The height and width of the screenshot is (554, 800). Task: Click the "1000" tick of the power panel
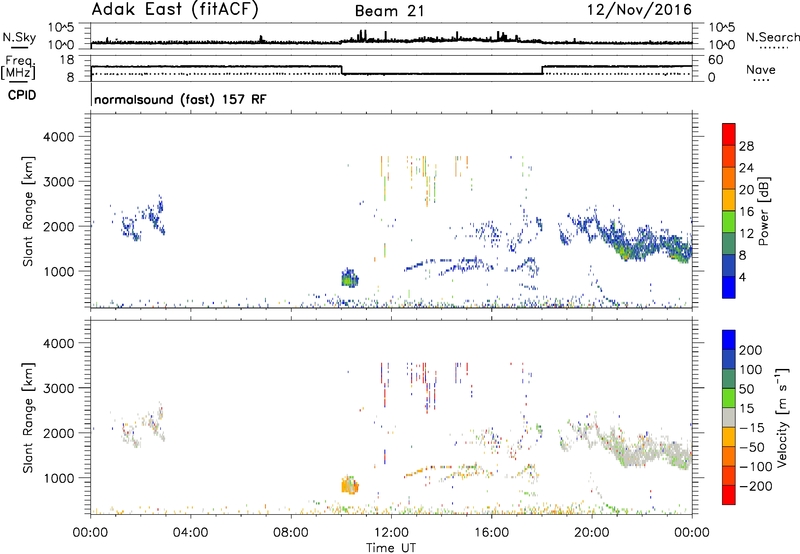tap(59, 271)
